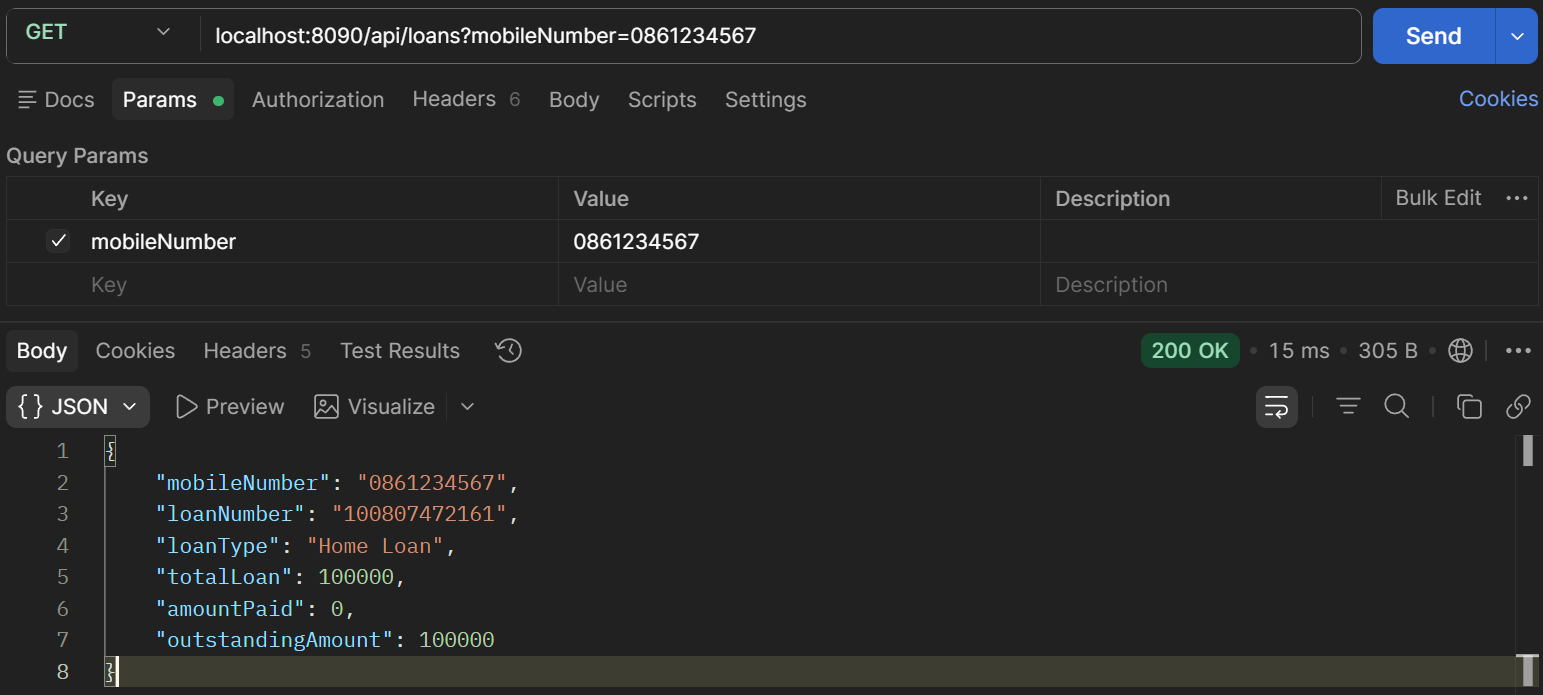Click the "mobileNumber" JSON key
Screen dimensions: 1543x695
[x=243, y=483]
